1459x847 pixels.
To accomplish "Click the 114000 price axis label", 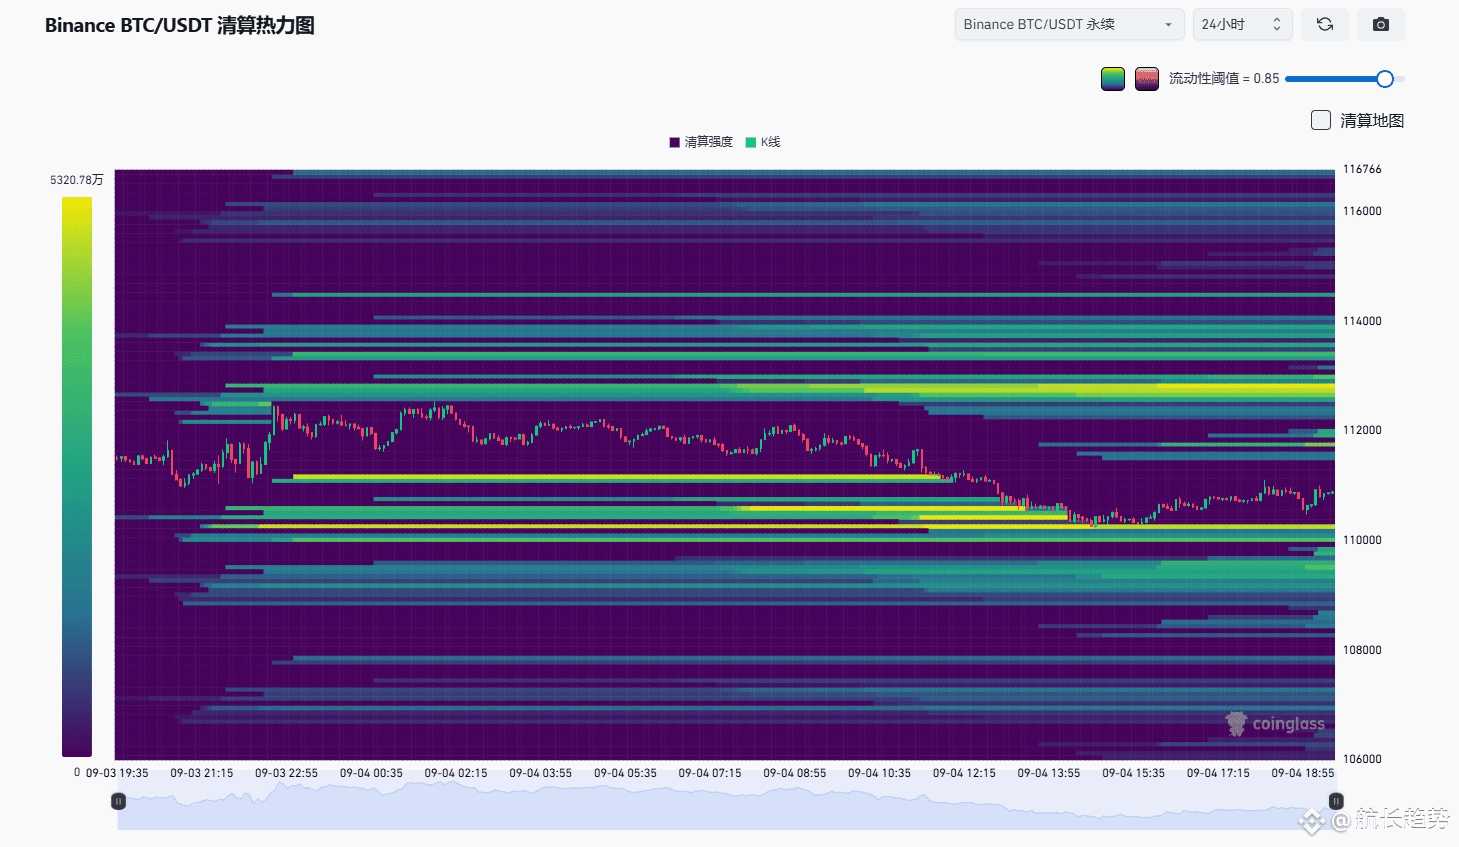I will (1362, 321).
